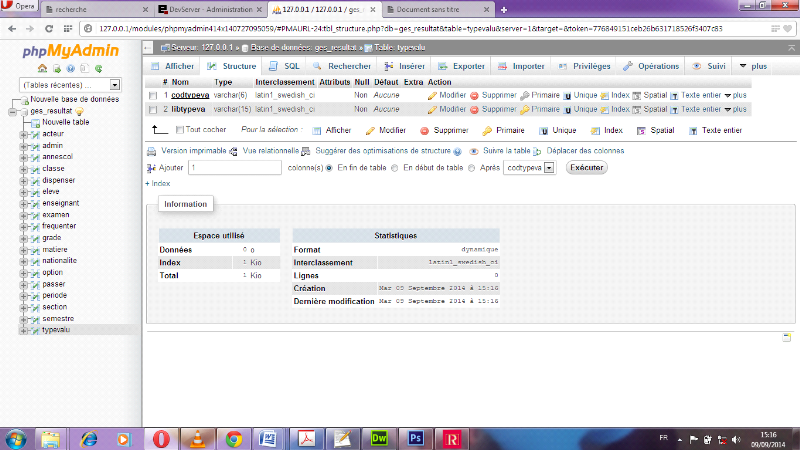Click Nouvelle base de données link
Viewport: 800px width, 450px height.
point(74,99)
